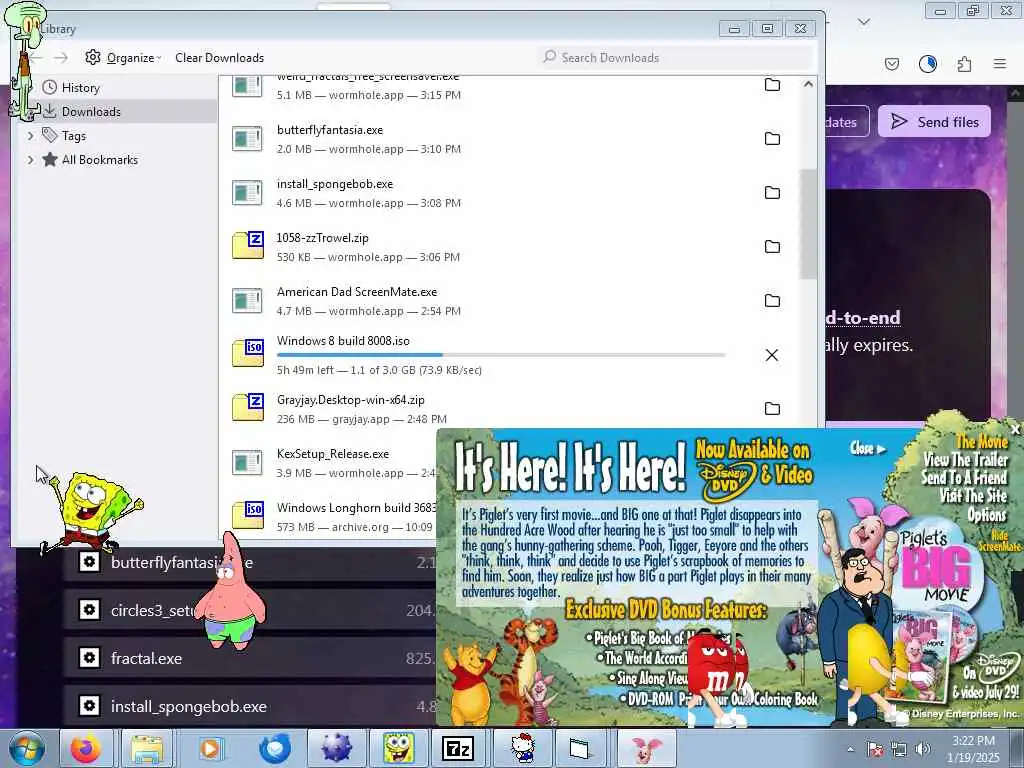
Task: Click Send files on the Wormhole page
Action: tap(934, 121)
